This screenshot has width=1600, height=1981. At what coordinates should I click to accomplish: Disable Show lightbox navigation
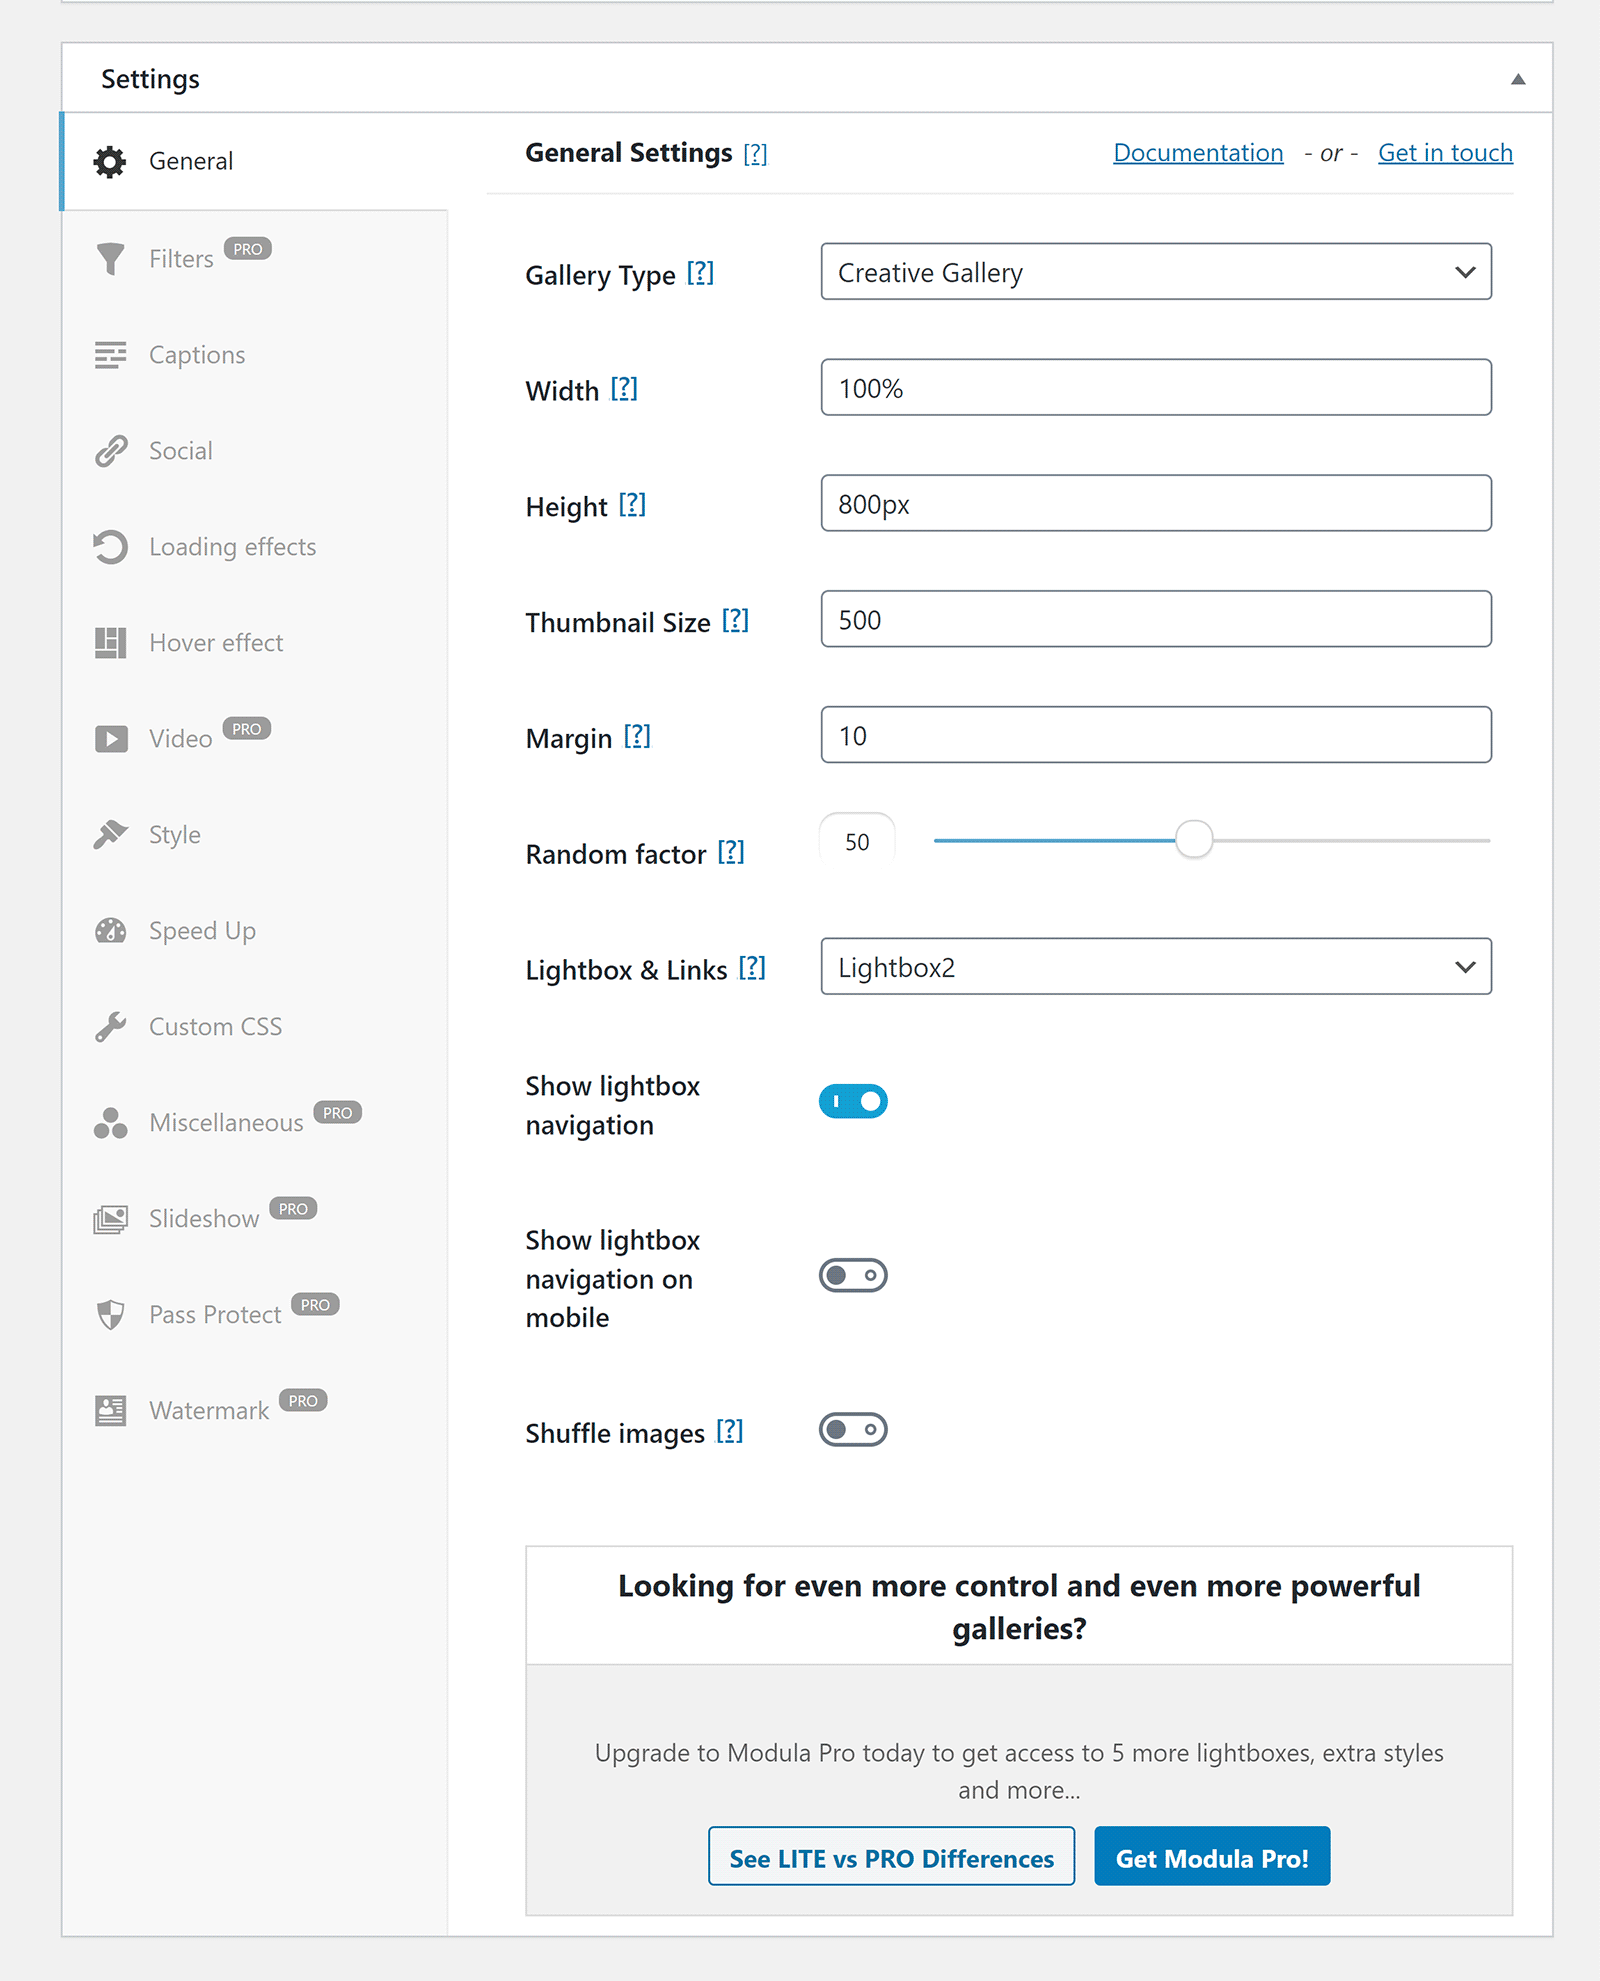(853, 1100)
